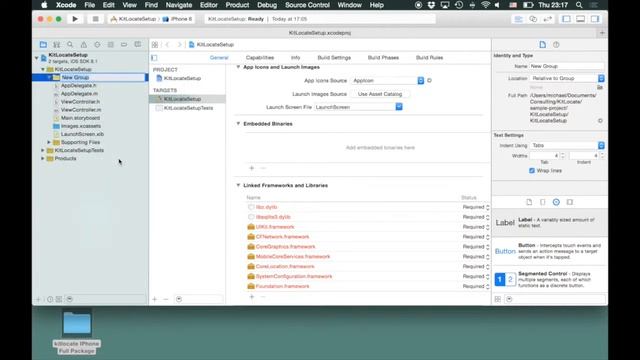Go forward in editor history

click(x=179, y=44)
